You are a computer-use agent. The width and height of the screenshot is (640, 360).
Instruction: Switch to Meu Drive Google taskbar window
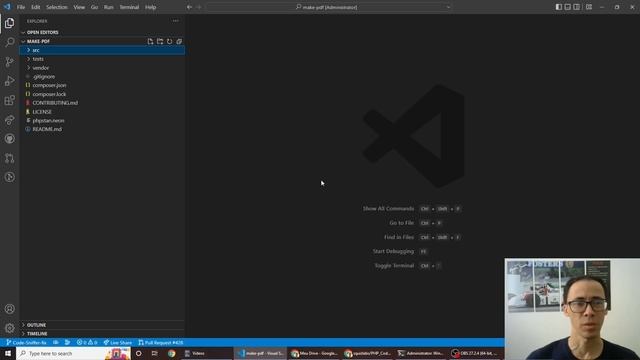coord(314,353)
